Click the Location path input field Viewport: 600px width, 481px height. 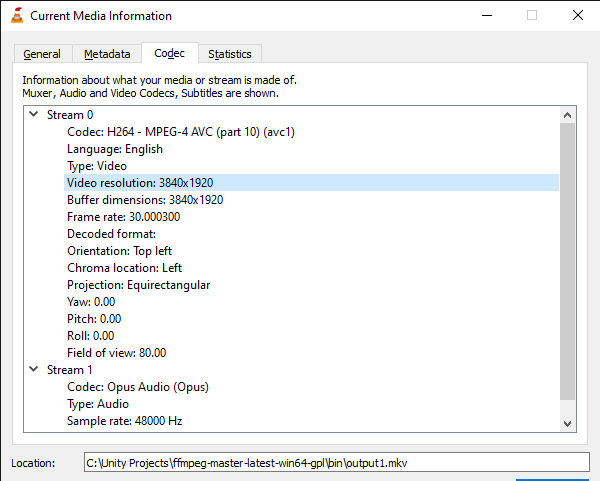337,463
